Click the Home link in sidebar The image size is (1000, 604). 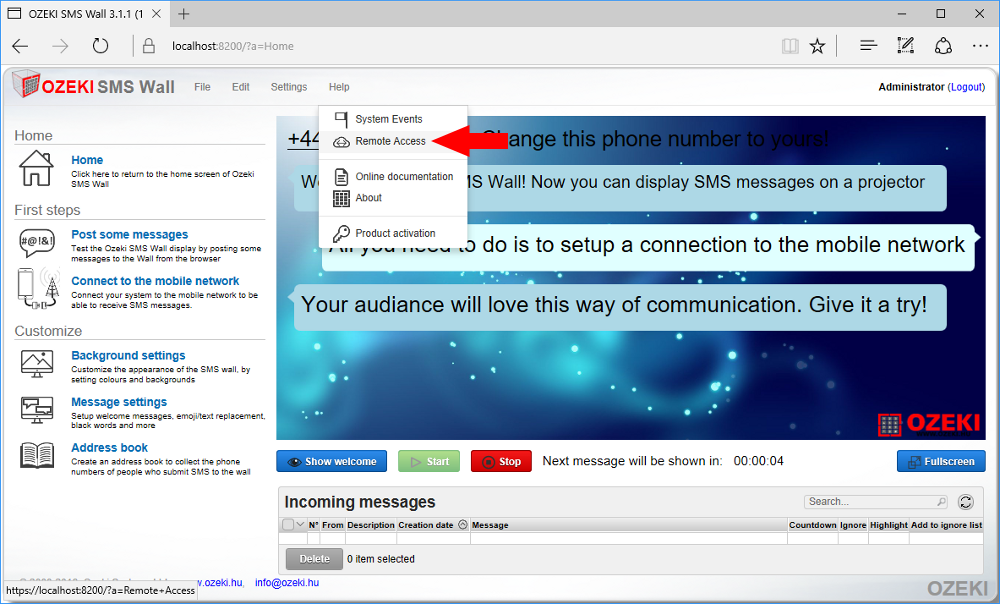coord(87,160)
